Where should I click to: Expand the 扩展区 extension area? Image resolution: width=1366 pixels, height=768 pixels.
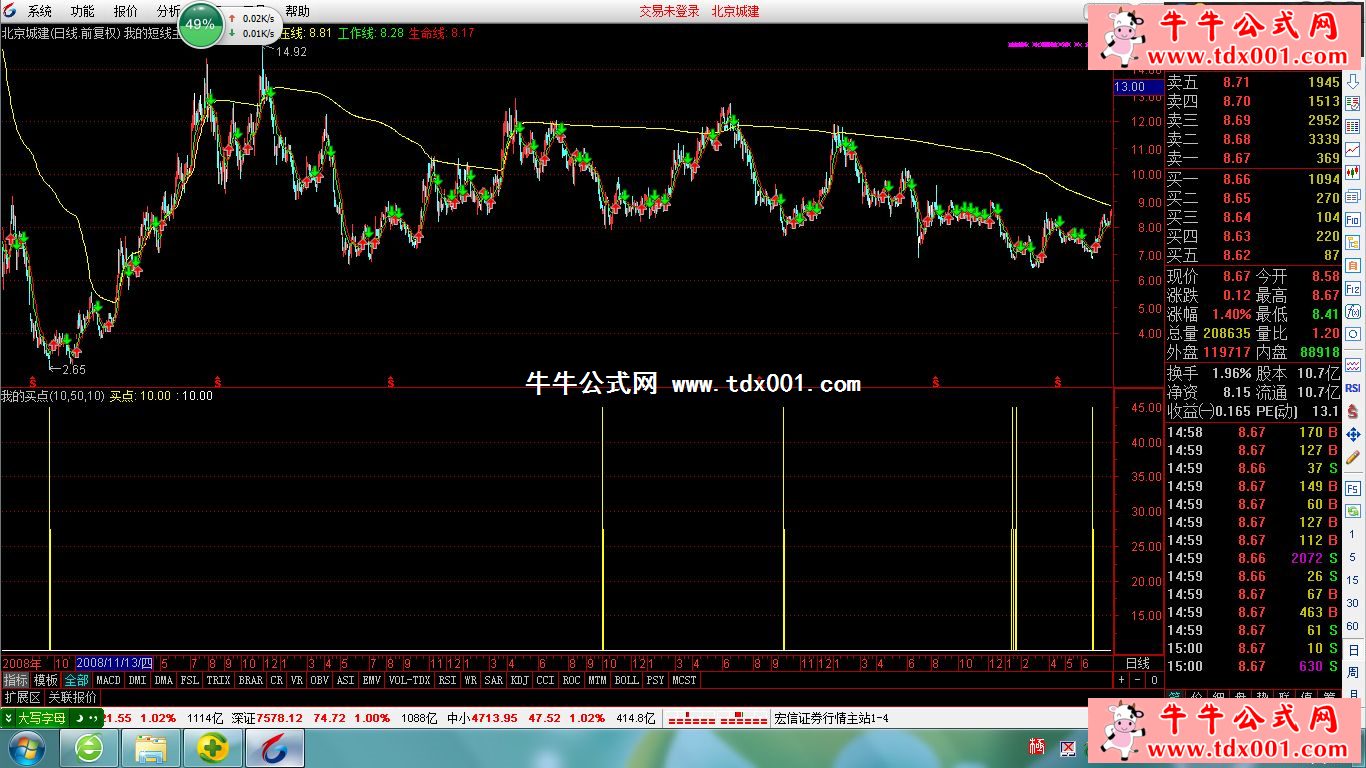tap(22, 697)
